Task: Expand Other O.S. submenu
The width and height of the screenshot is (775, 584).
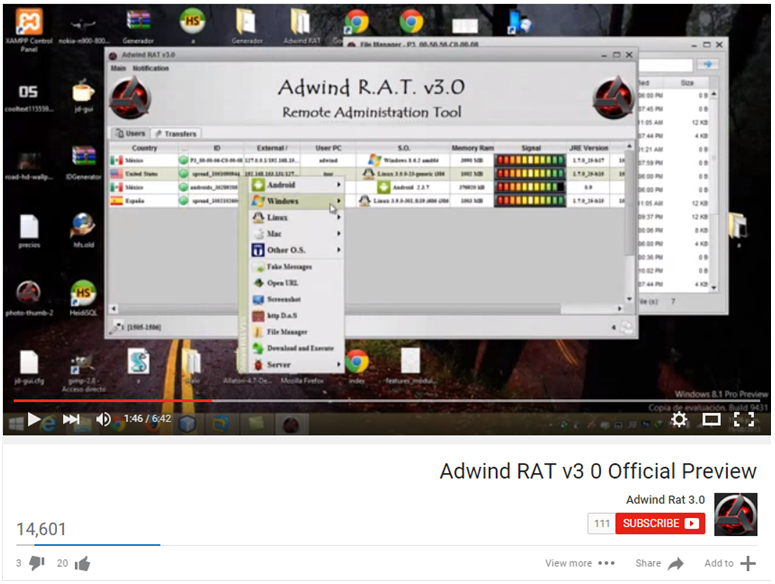Action: [x=296, y=250]
